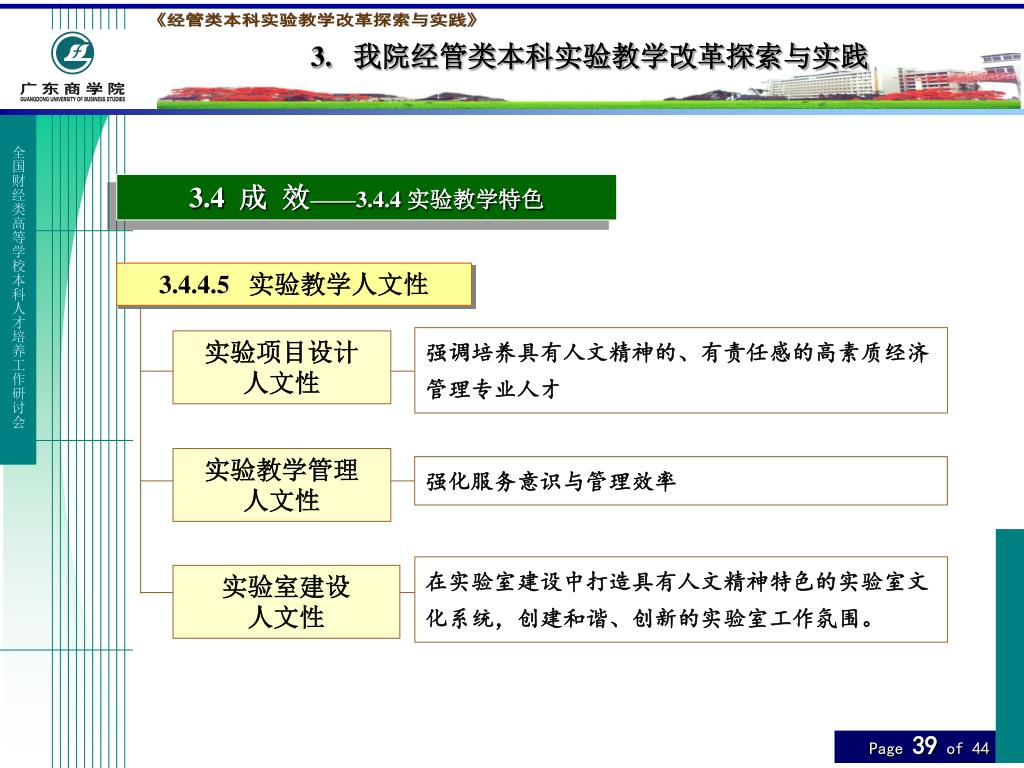Viewport: 1024px width, 768px height.
Task: Select the green banner 3.4 成效——3.4.4 实验教学特色
Action: tap(366, 197)
